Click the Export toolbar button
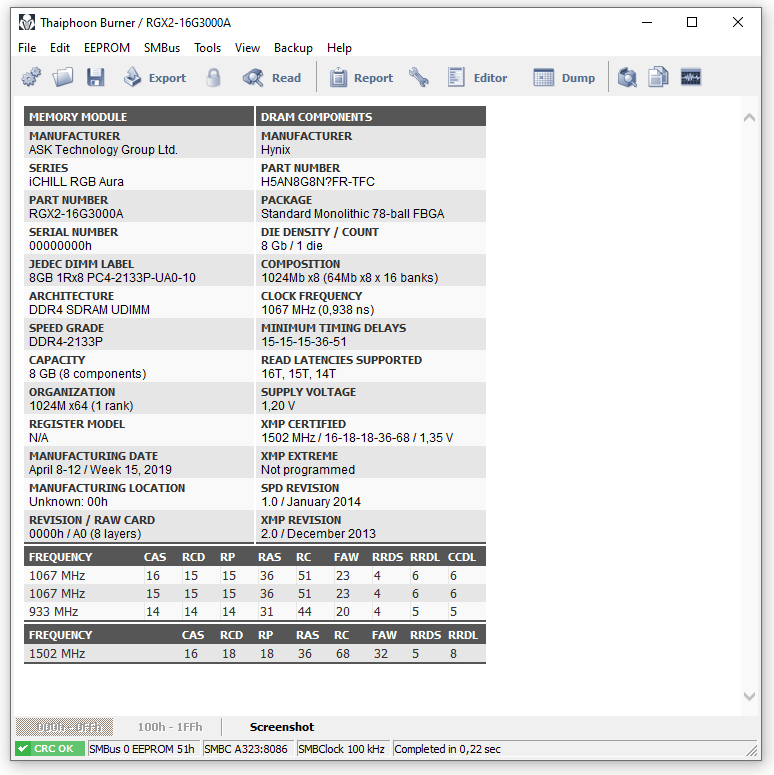Viewport: 774px width, 775px height. coord(155,78)
